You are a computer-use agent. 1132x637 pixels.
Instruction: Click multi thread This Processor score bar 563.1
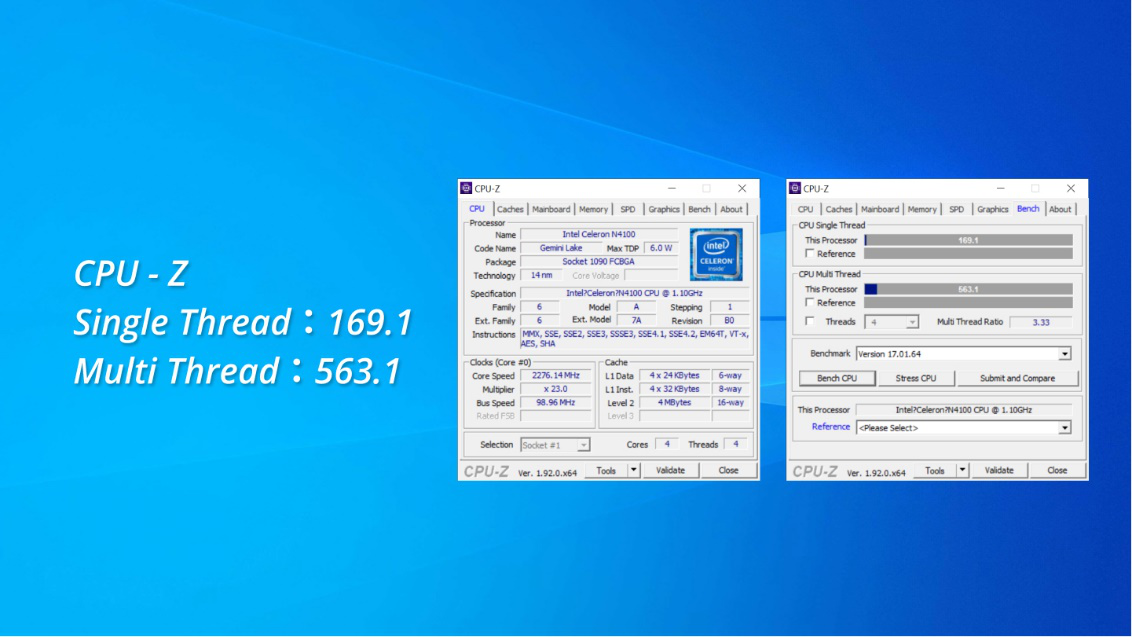click(968, 289)
